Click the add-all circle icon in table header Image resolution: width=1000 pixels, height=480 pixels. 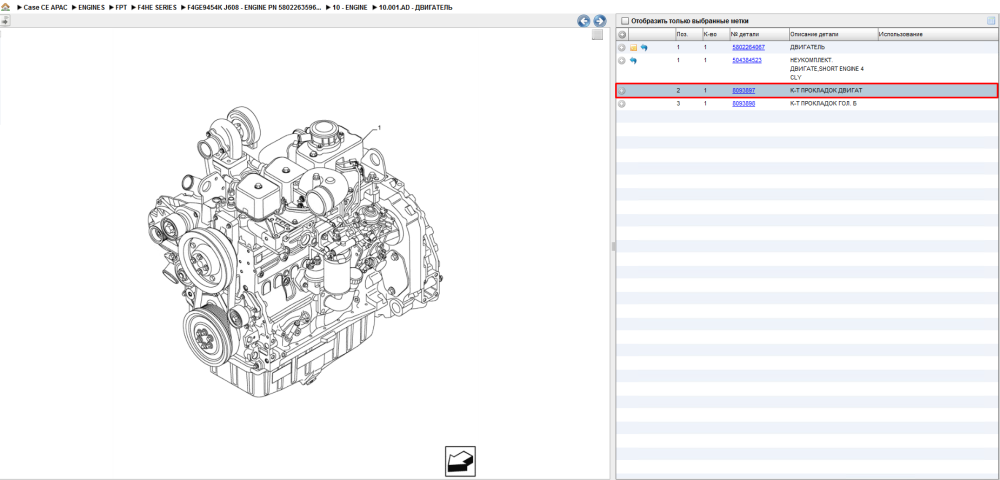pyautogui.click(x=622, y=34)
